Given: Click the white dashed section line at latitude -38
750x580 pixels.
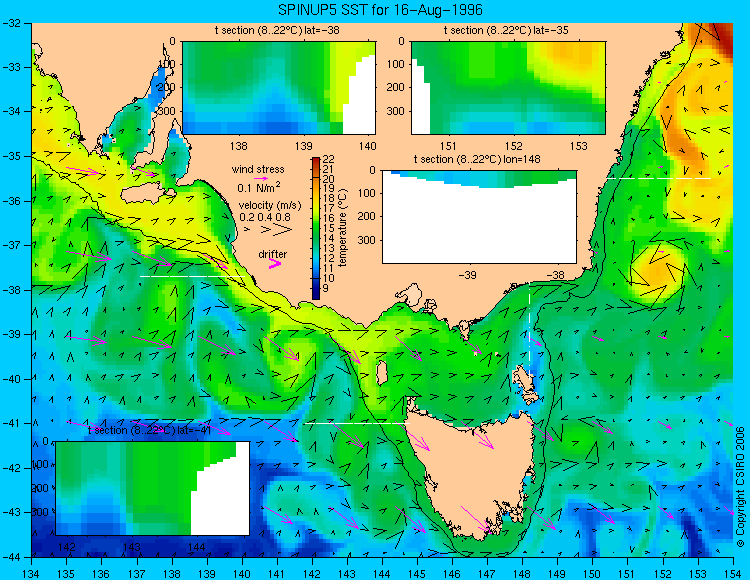Looking at the screenshot, I should click(192, 276).
